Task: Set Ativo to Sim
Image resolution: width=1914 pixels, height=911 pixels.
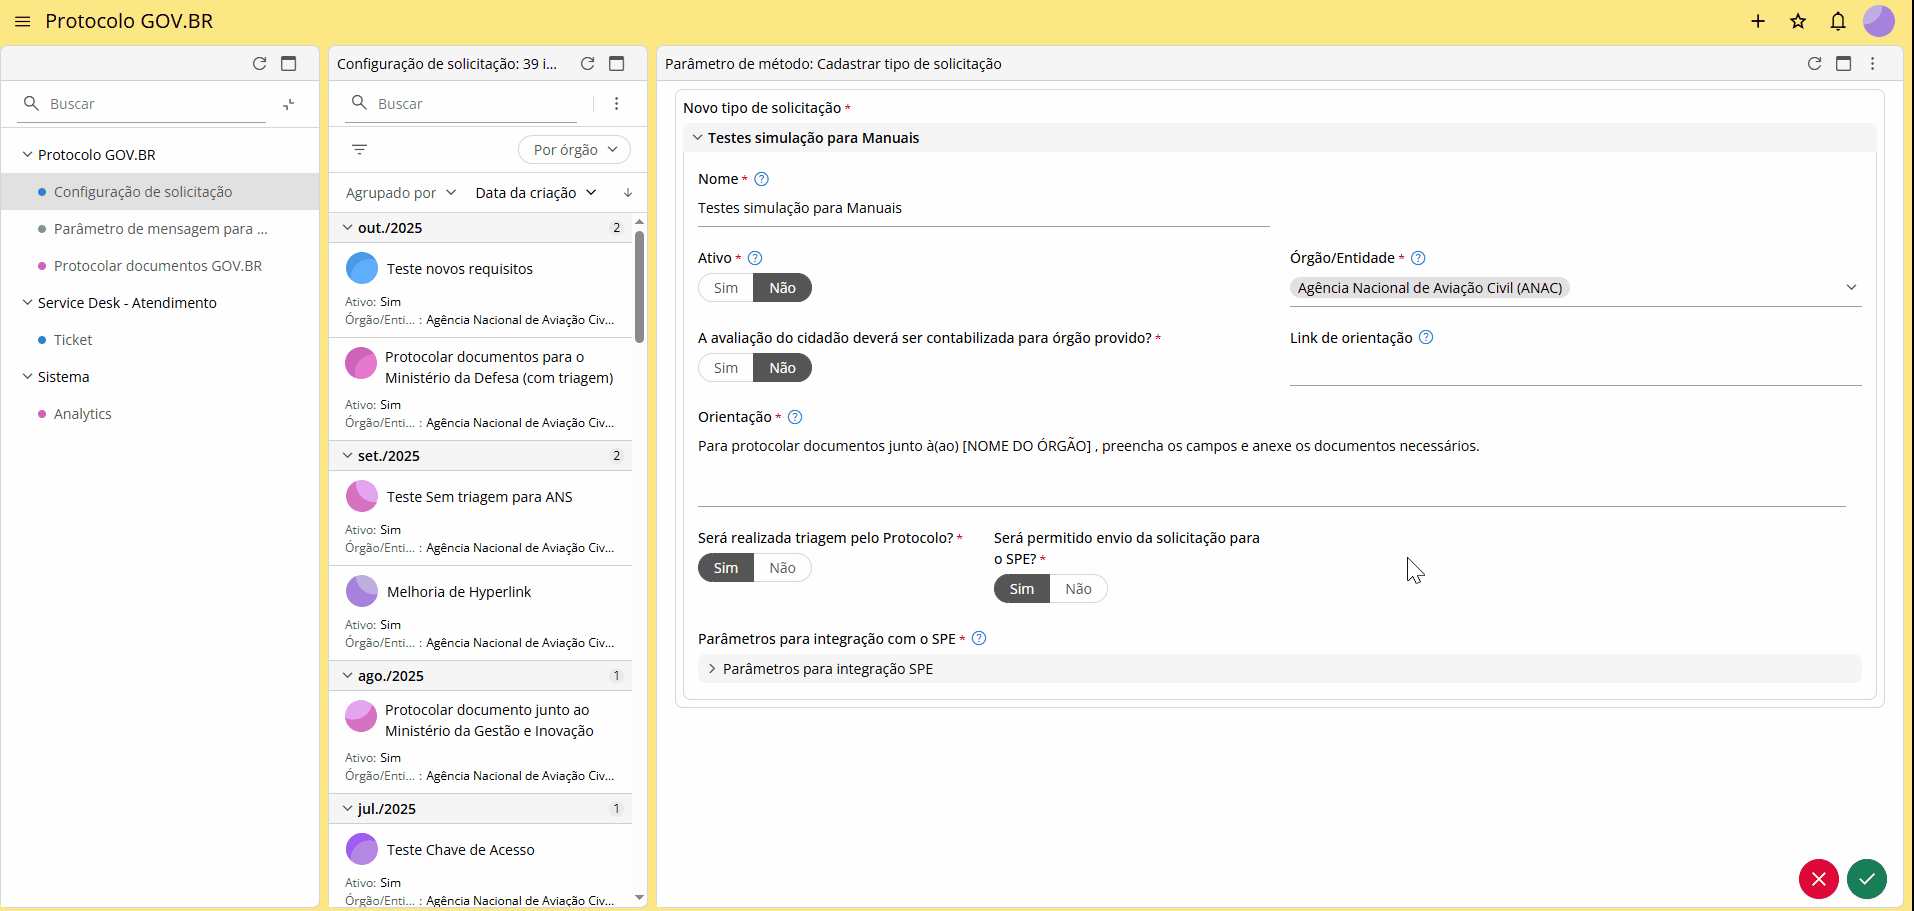Action: [726, 288]
